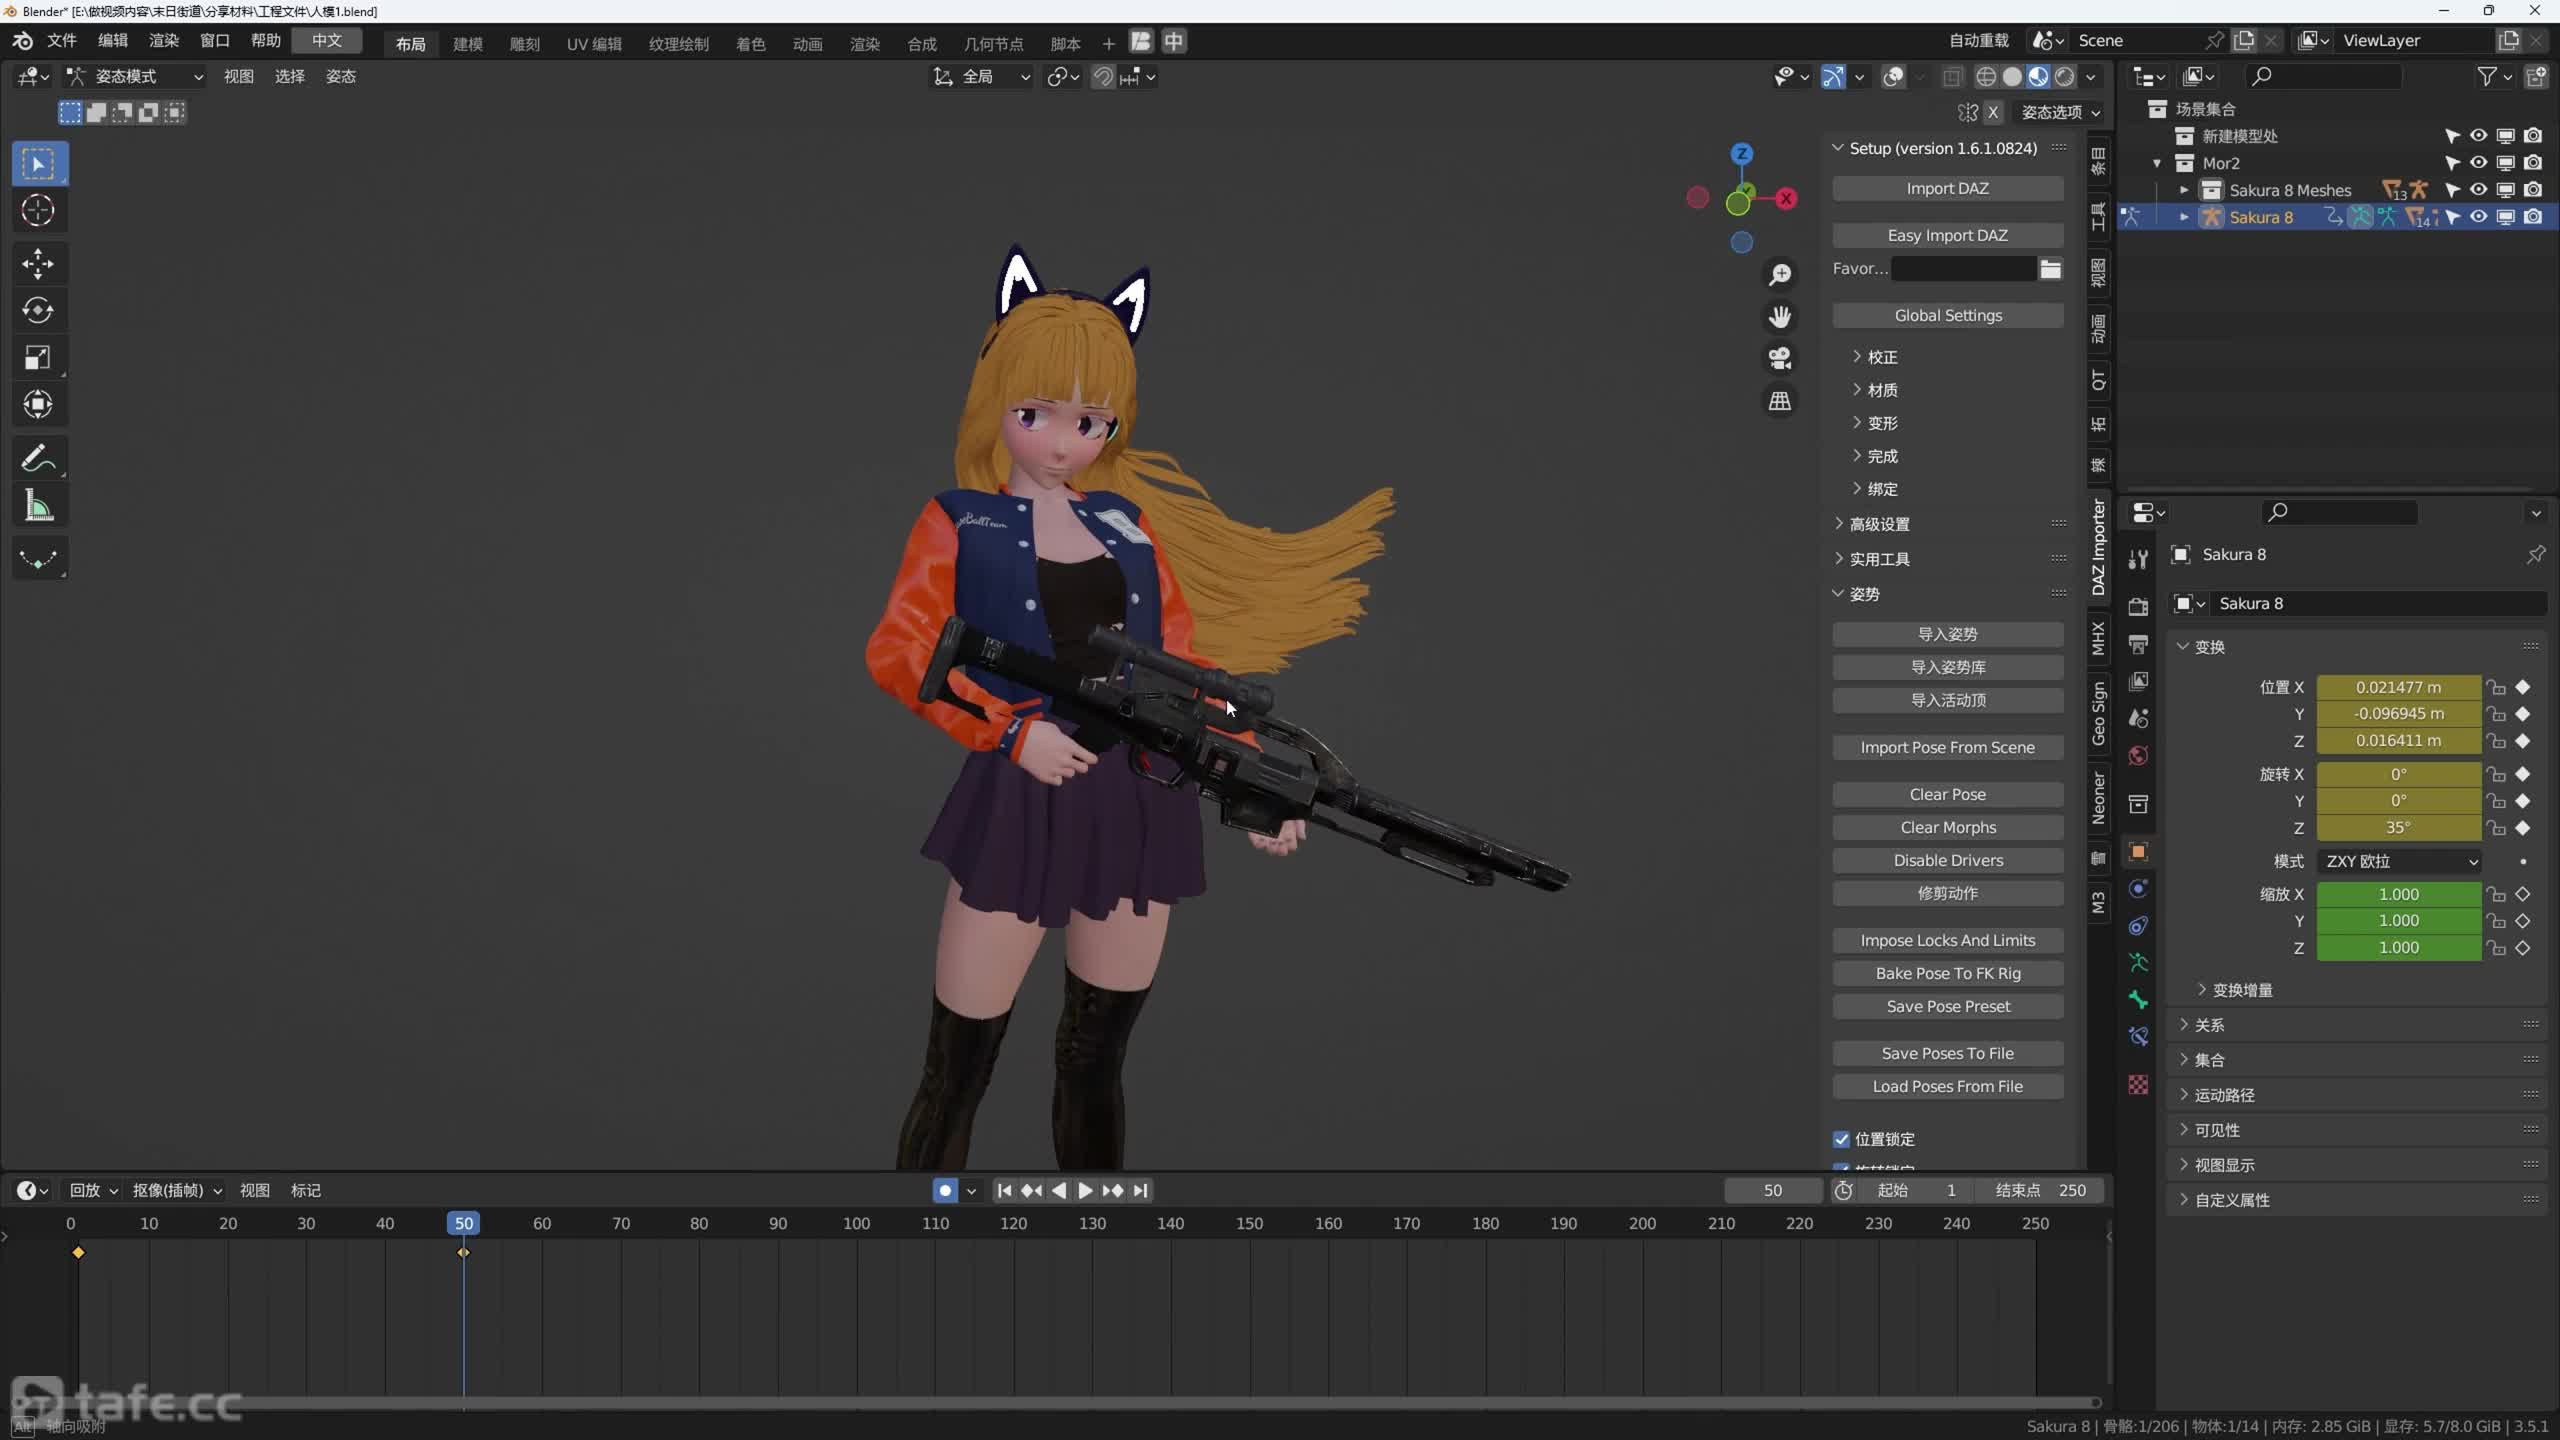This screenshot has height=1440, width=2560.
Task: Click the 缩放 X value field
Action: click(2399, 894)
